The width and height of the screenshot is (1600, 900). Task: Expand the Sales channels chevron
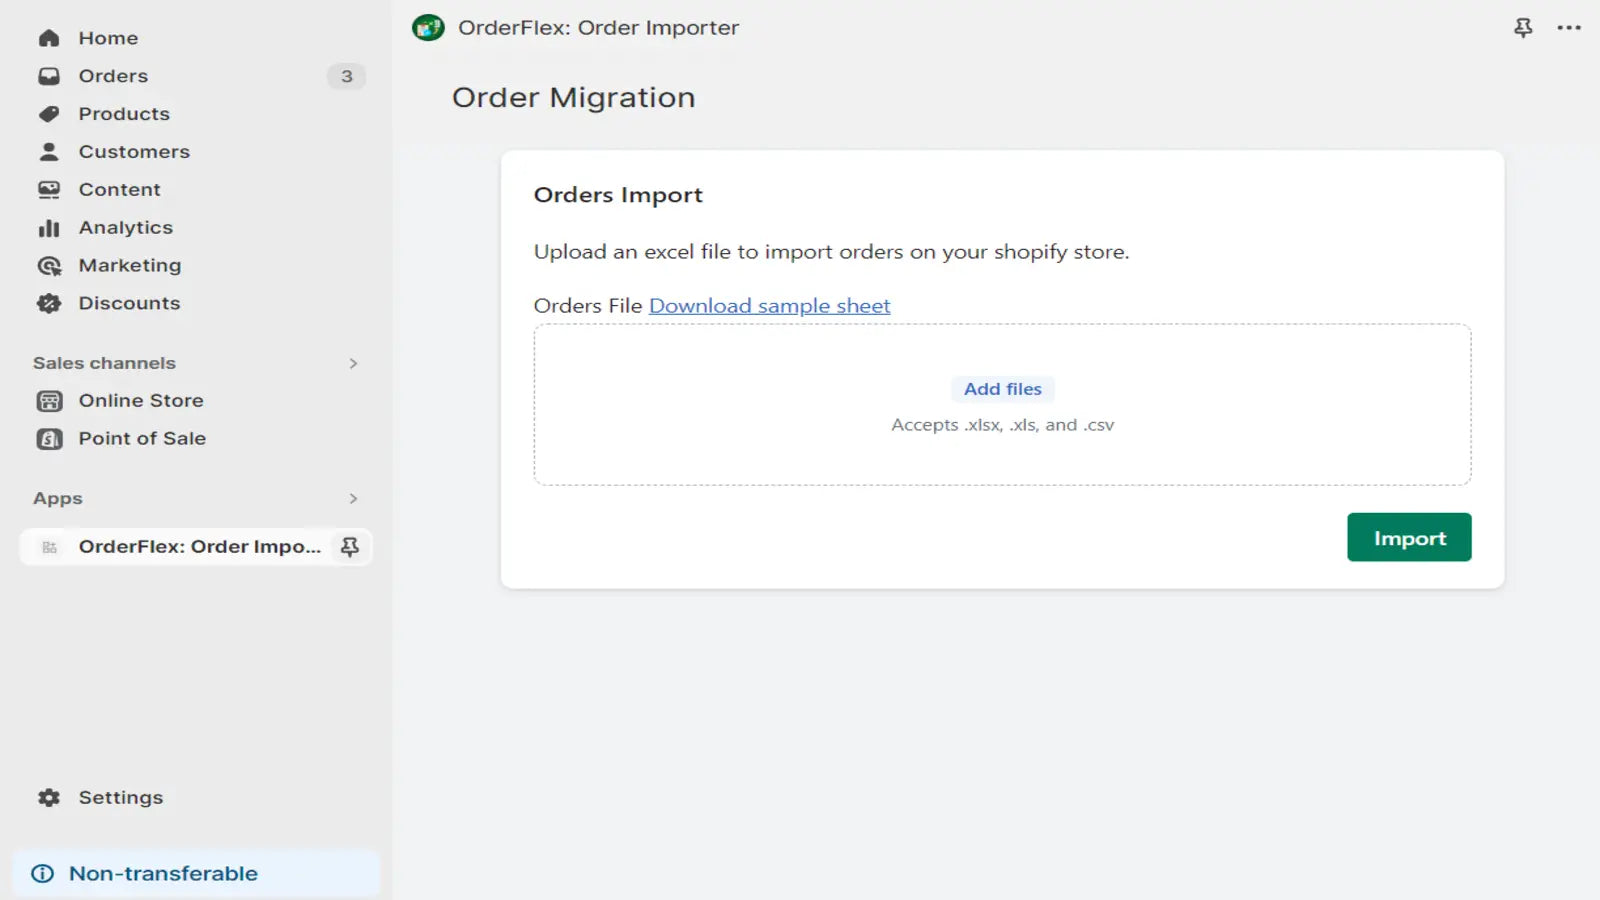353,364
